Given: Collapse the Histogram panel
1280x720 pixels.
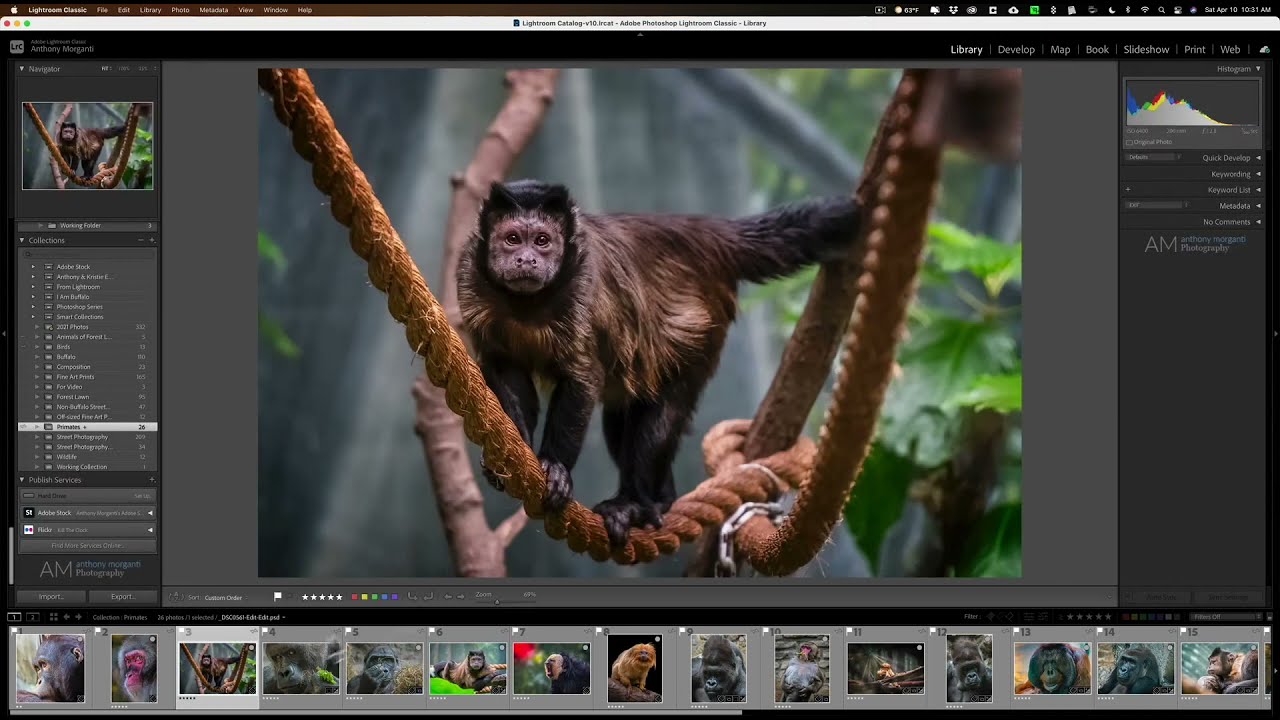Looking at the screenshot, I should 1258,69.
